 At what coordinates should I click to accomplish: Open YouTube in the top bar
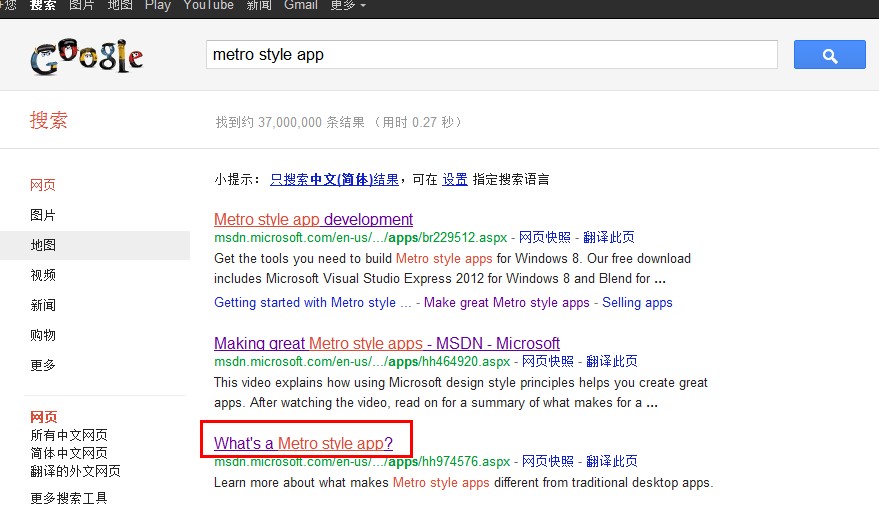[209, 6]
